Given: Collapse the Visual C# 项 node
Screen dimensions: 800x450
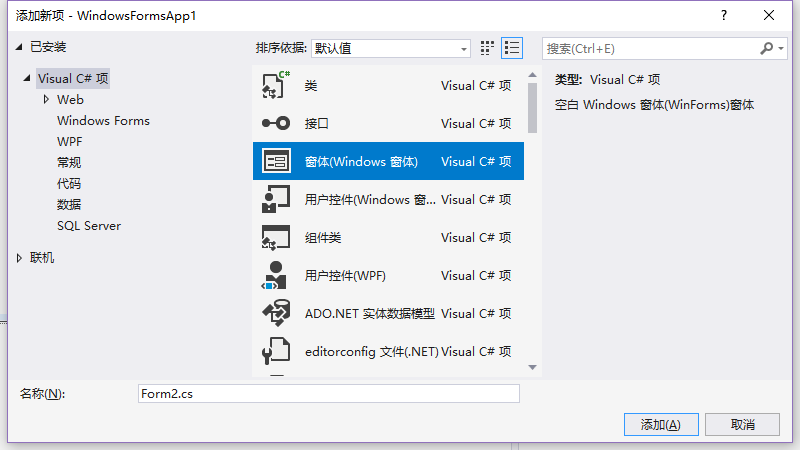Looking at the screenshot, I should [x=27, y=78].
